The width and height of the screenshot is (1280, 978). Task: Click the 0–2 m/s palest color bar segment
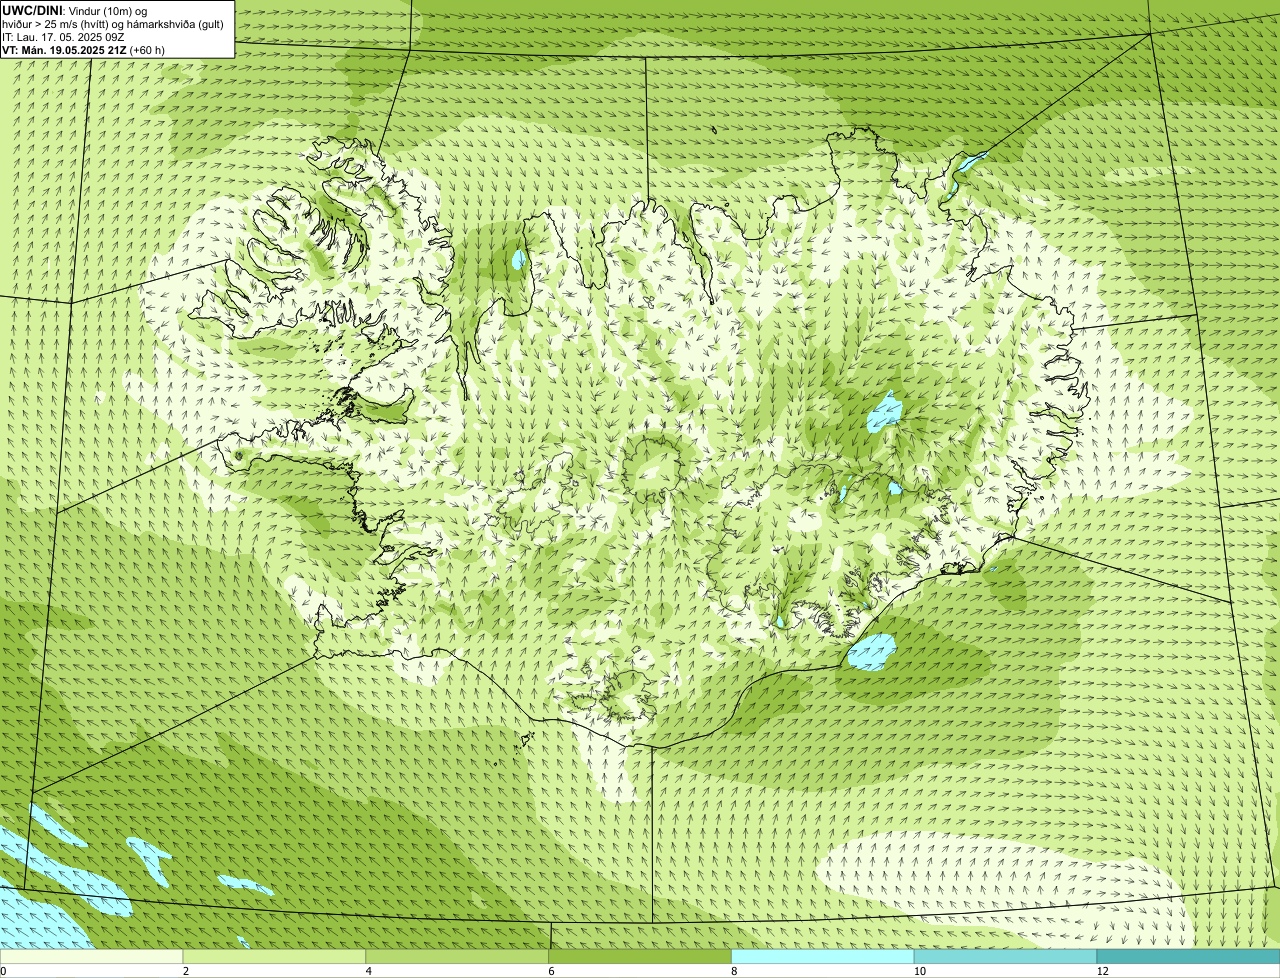pyautogui.click(x=91, y=957)
